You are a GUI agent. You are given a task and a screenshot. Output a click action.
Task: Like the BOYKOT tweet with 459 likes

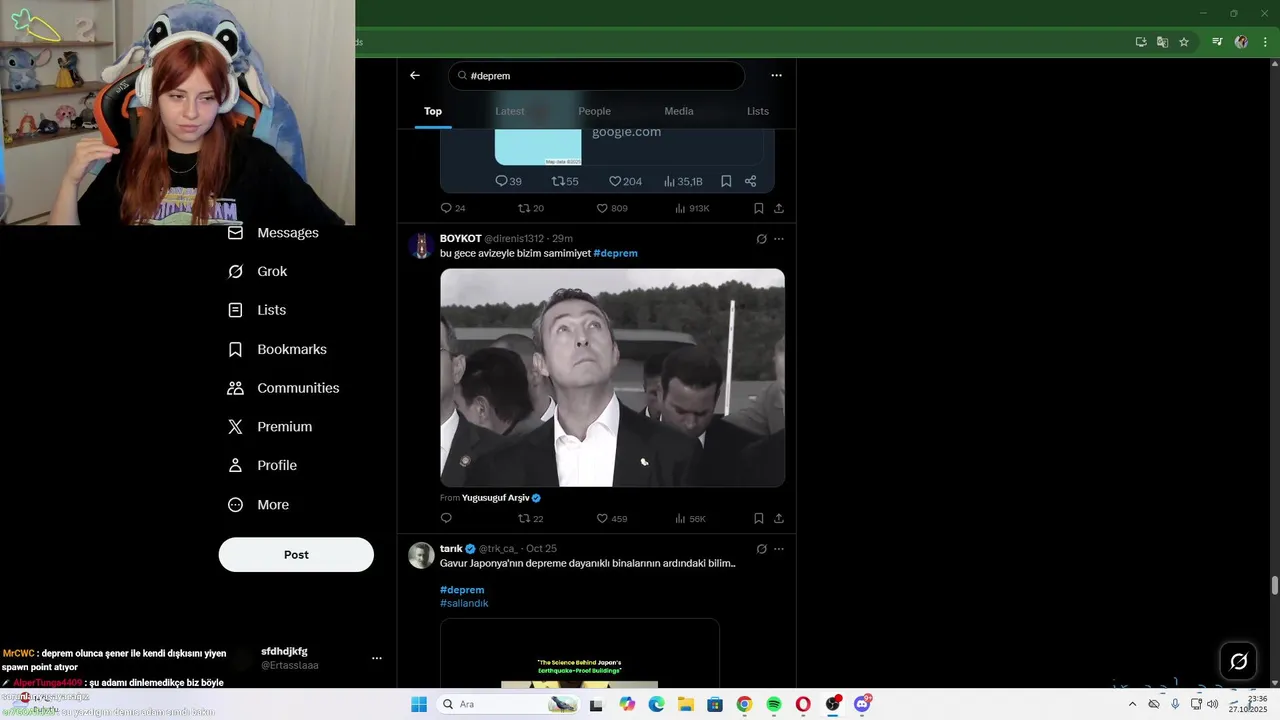pos(612,518)
